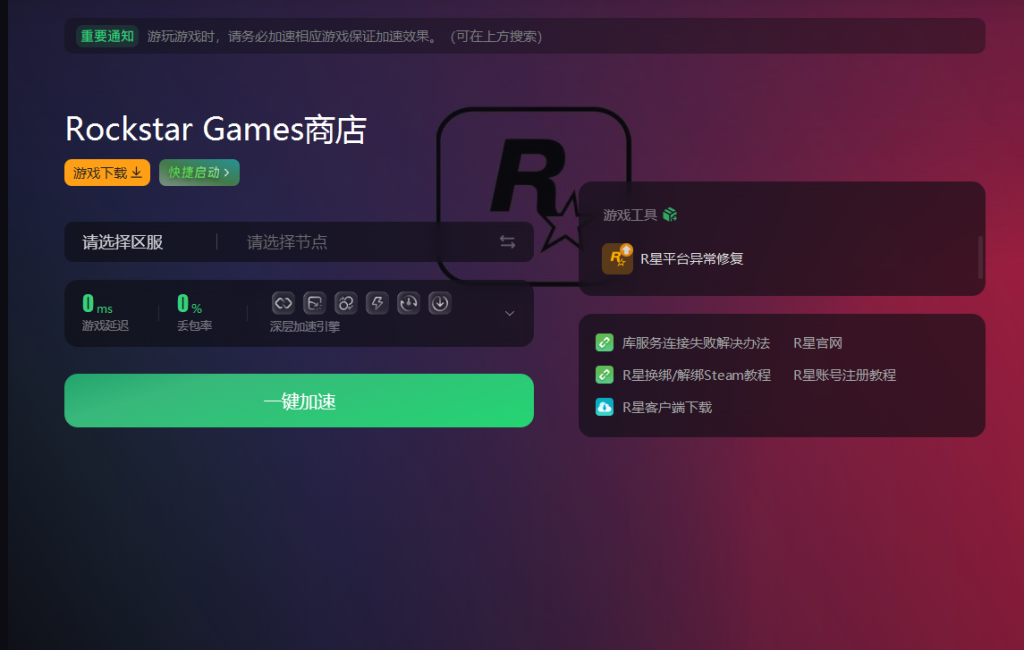This screenshot has width=1024, height=650.
Task: Click the 0 ms 游戏延迟 latency value
Action: 97,304
